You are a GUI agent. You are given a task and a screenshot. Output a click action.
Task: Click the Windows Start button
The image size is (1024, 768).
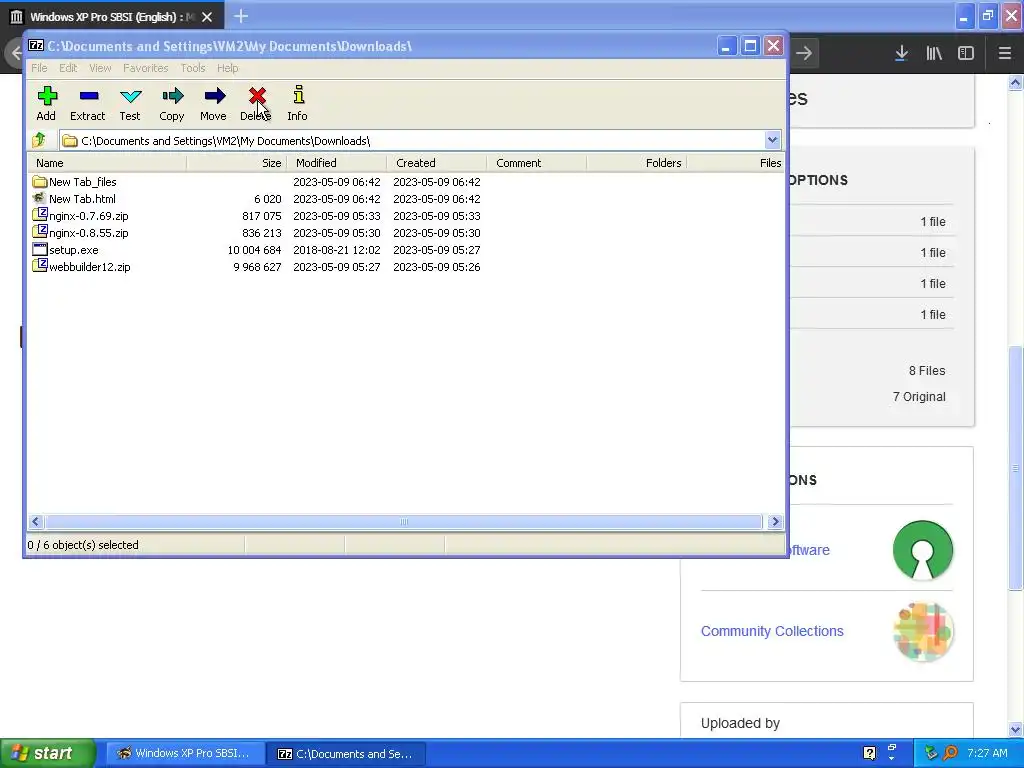[x=48, y=753]
